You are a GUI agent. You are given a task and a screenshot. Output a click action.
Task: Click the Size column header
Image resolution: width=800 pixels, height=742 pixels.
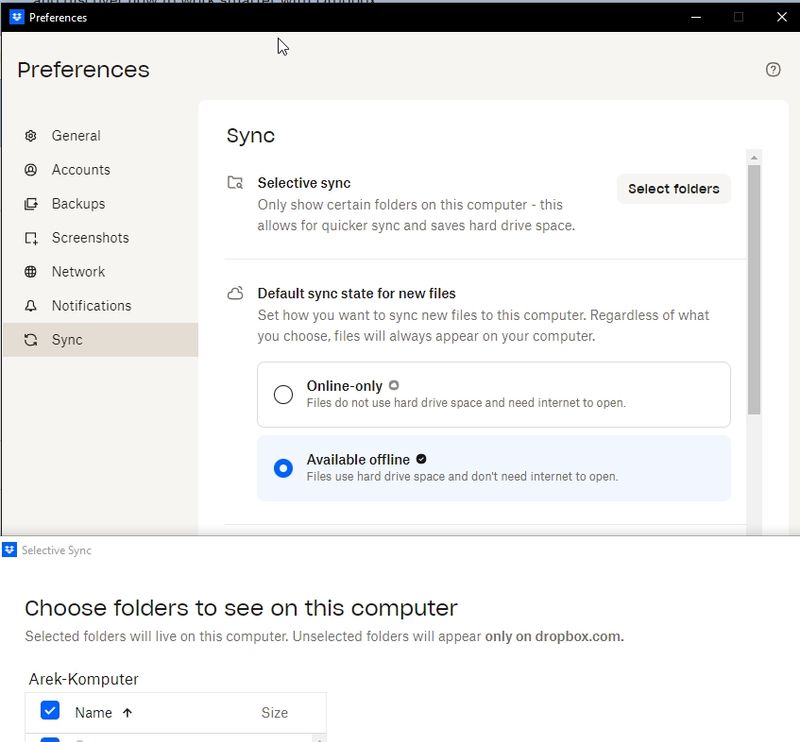274,713
